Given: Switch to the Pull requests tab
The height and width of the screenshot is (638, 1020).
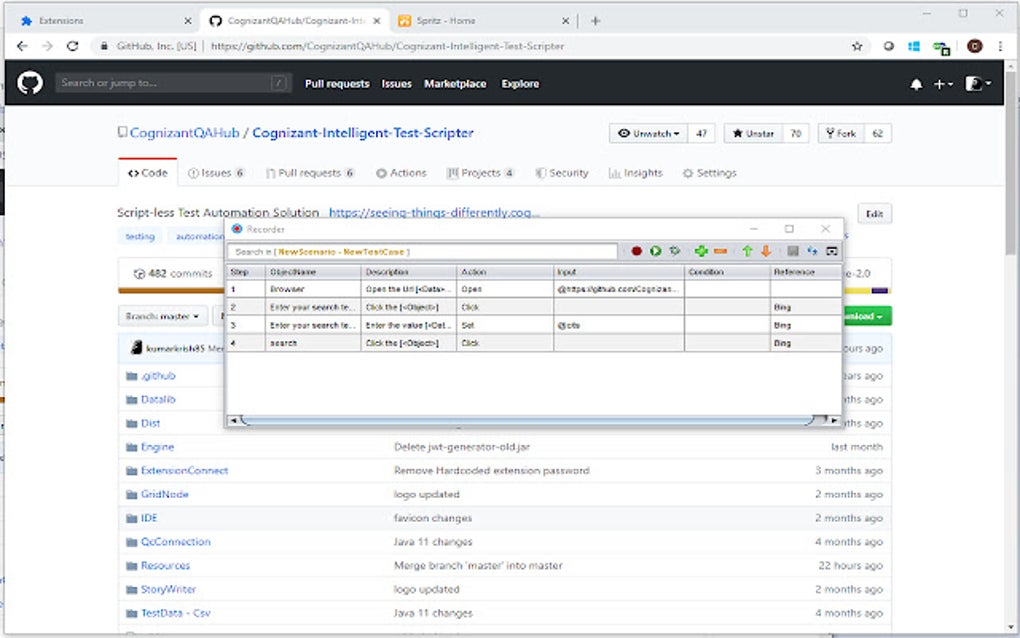Looking at the screenshot, I should (x=309, y=172).
